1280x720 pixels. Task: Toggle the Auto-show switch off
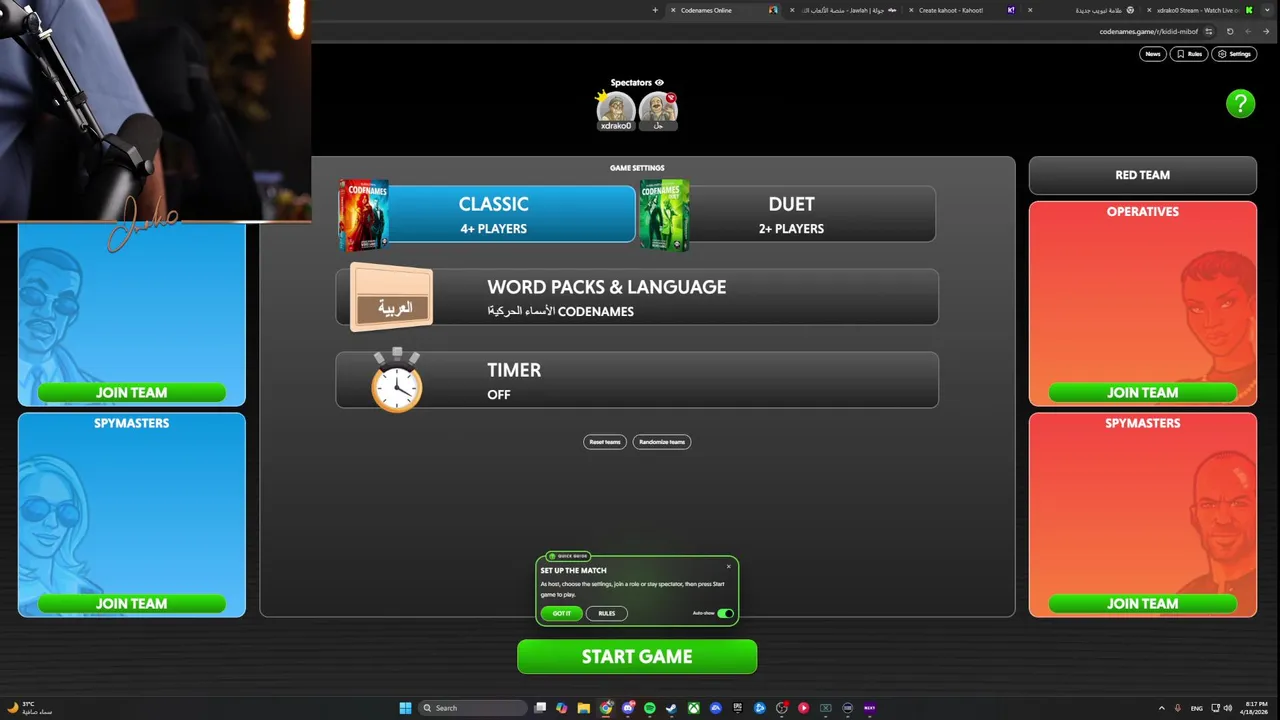click(725, 613)
